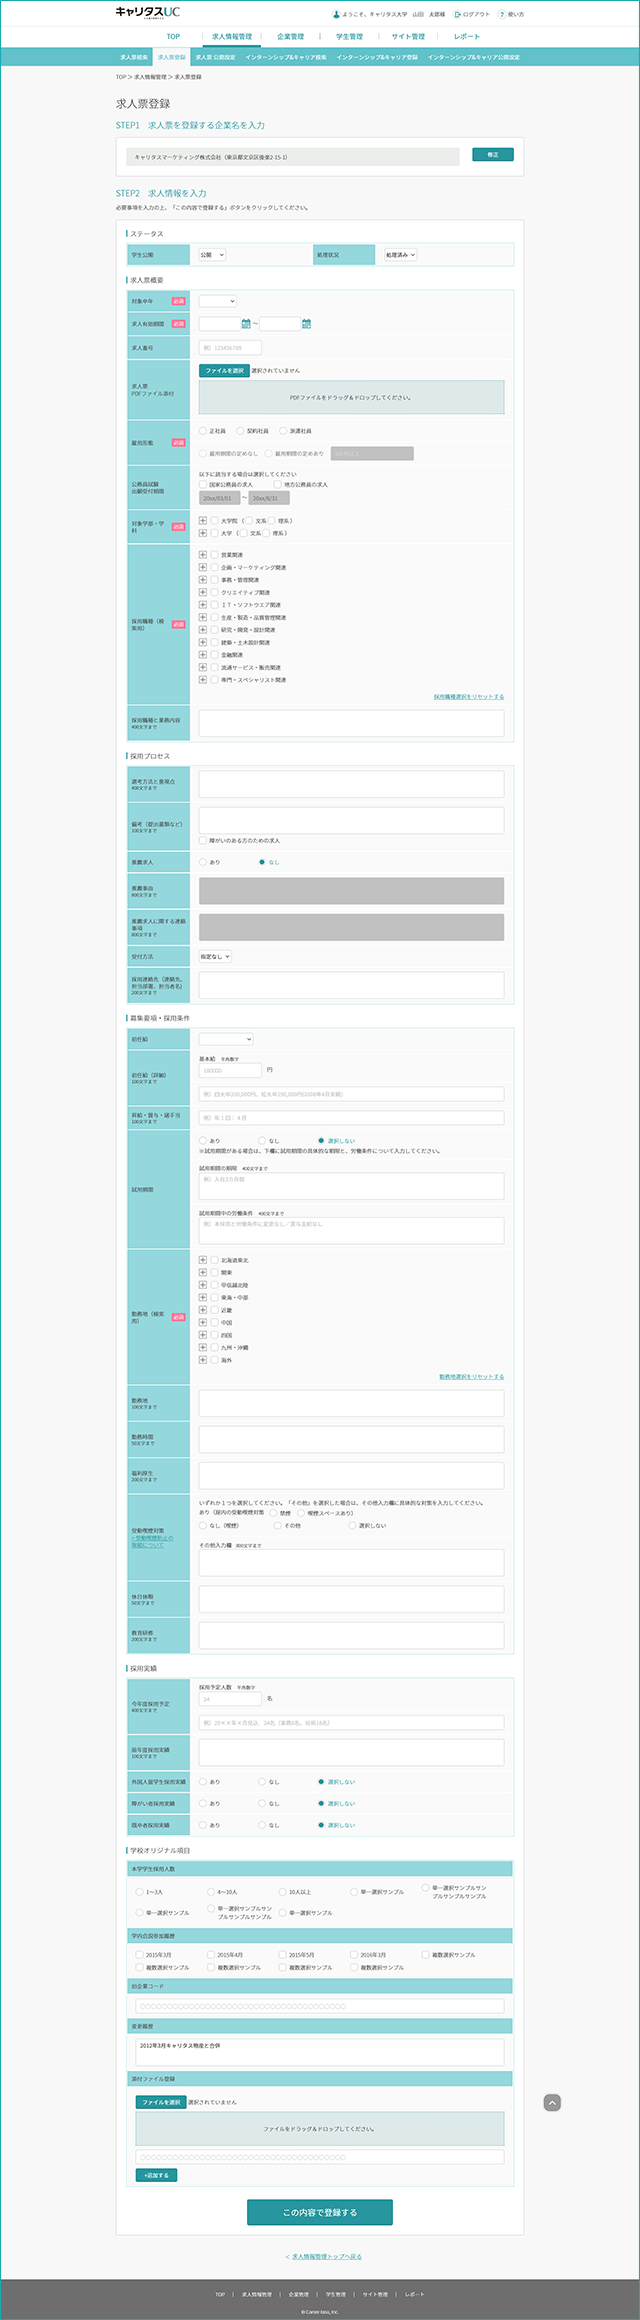The image size is (640, 2320).
Task: Click the 求人番号 input field
Action: click(x=230, y=348)
